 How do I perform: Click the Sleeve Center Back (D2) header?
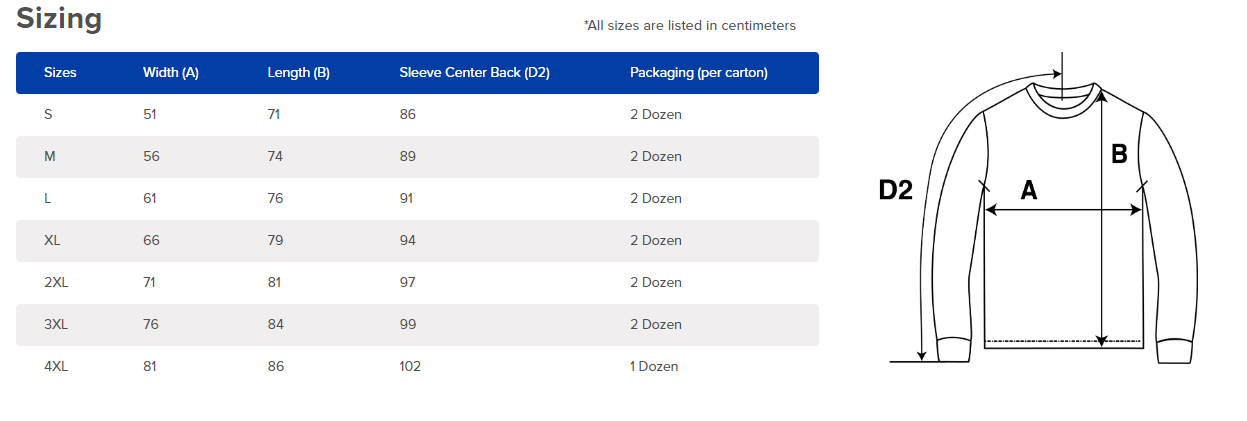click(x=475, y=73)
